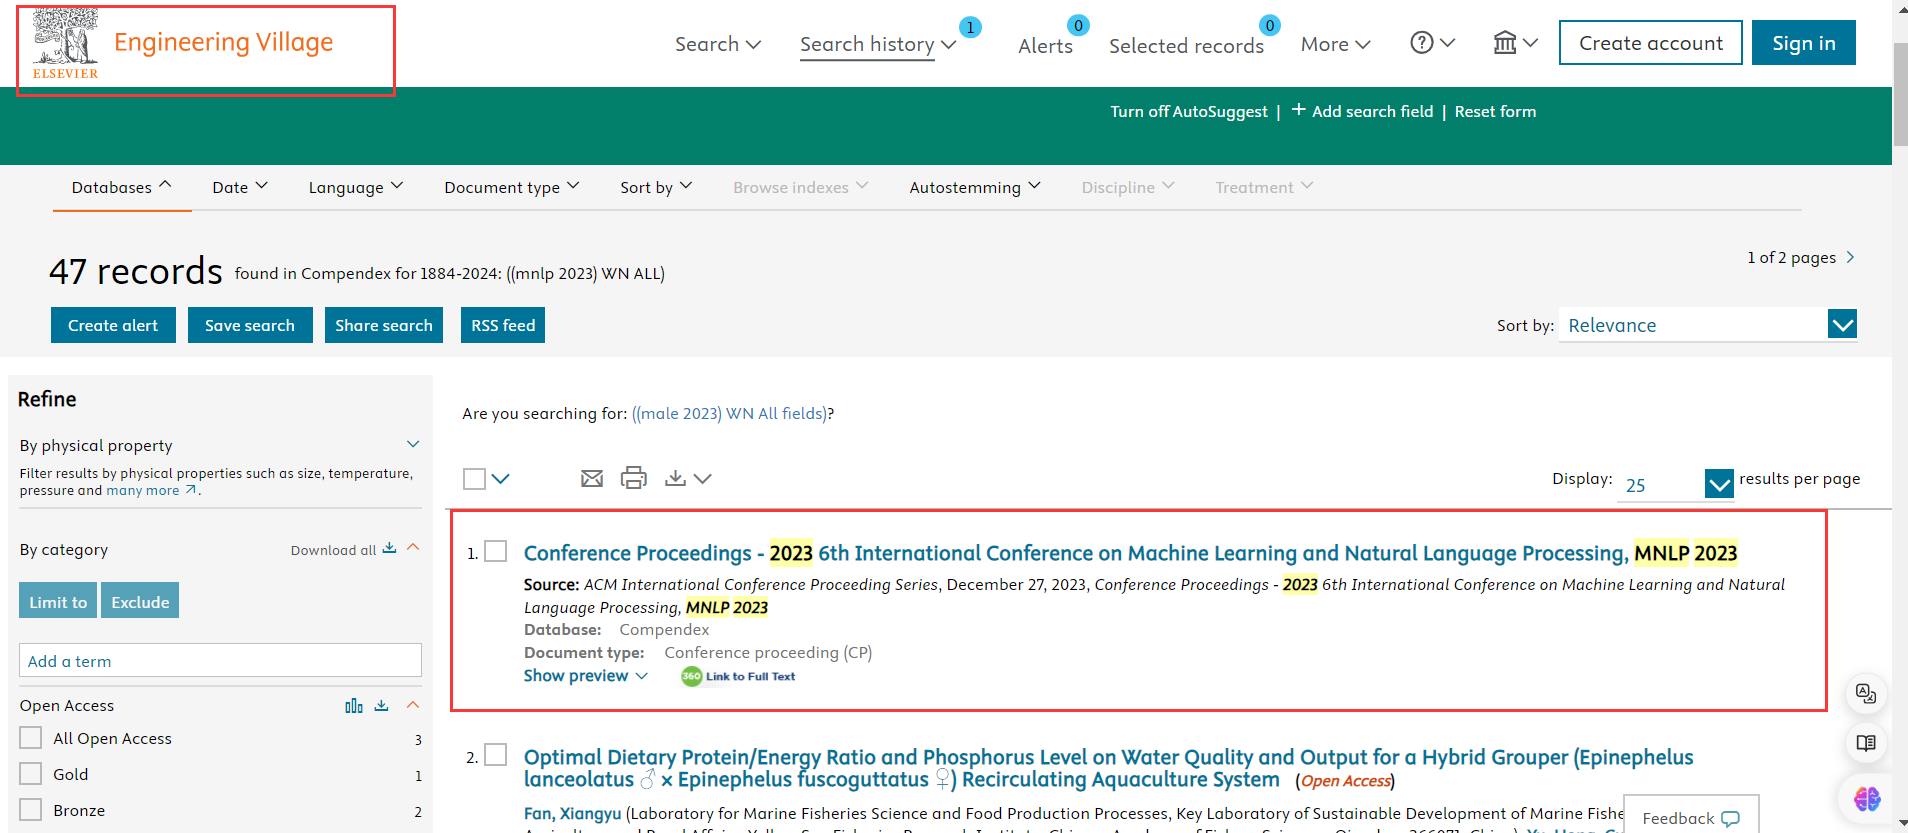Image resolution: width=1908 pixels, height=833 pixels.
Task: Tick the Gold open access checkbox
Action: tap(31, 774)
